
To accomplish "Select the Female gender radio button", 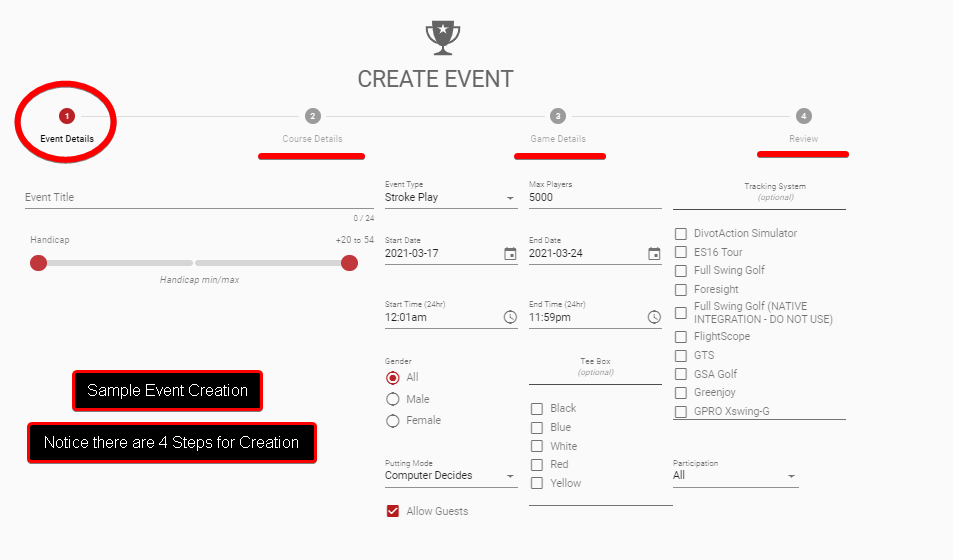I will coord(393,420).
